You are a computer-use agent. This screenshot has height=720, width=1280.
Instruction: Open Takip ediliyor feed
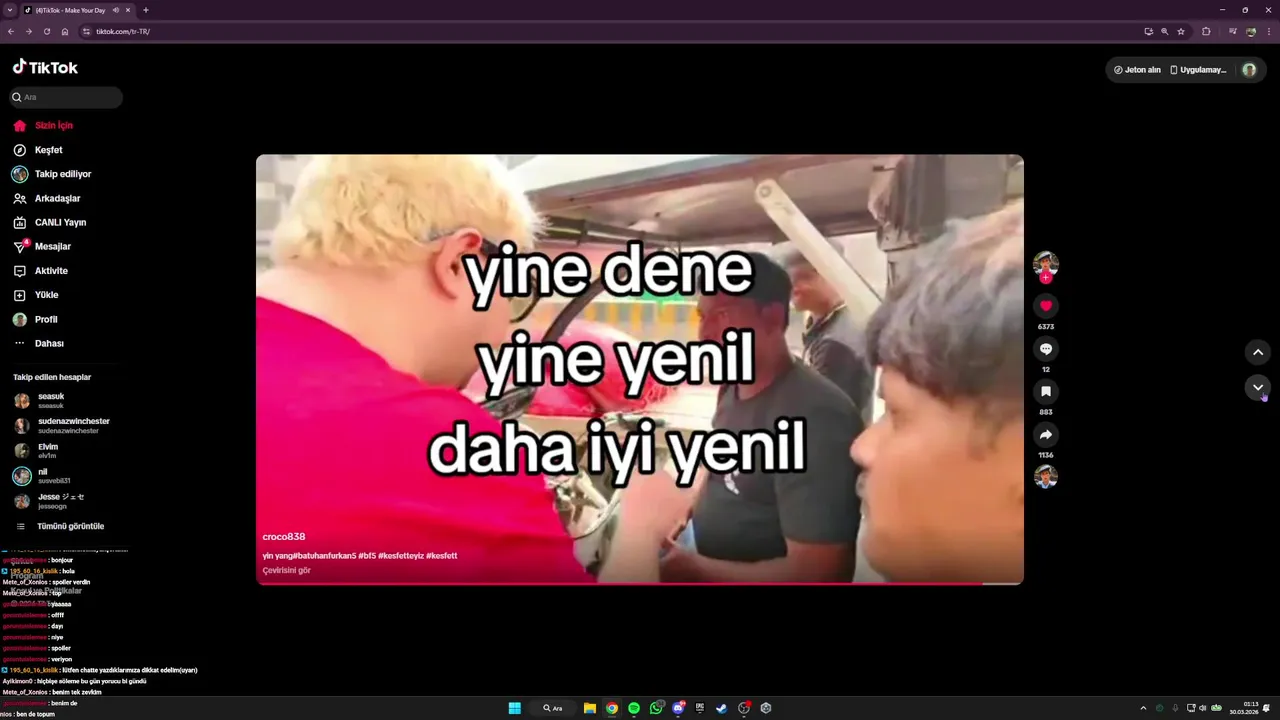pyautogui.click(x=52, y=174)
